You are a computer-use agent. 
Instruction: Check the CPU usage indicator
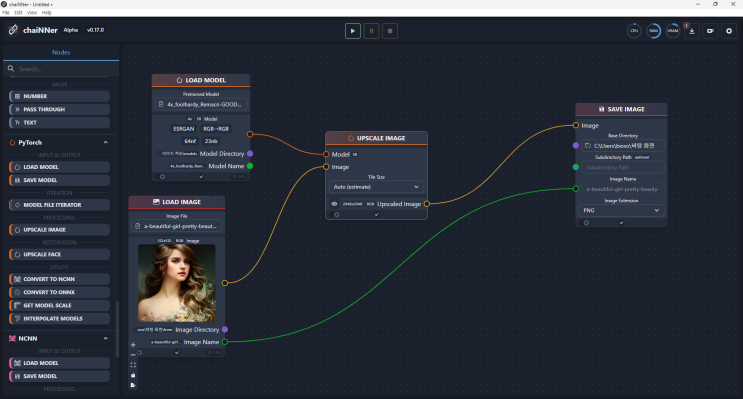pos(634,31)
